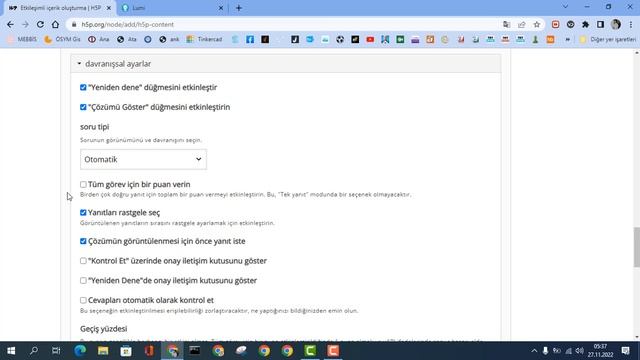Image resolution: width=640 pixels, height=360 pixels.
Task: Open Windows taskbar search
Action: pos(34,351)
